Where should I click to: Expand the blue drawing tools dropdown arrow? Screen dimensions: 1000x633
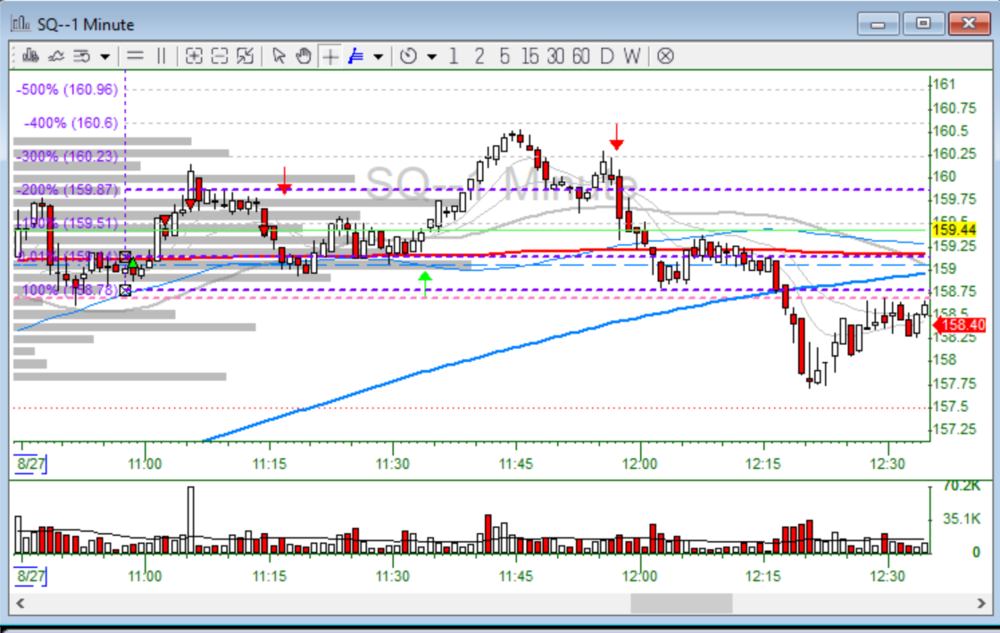click(x=378, y=56)
